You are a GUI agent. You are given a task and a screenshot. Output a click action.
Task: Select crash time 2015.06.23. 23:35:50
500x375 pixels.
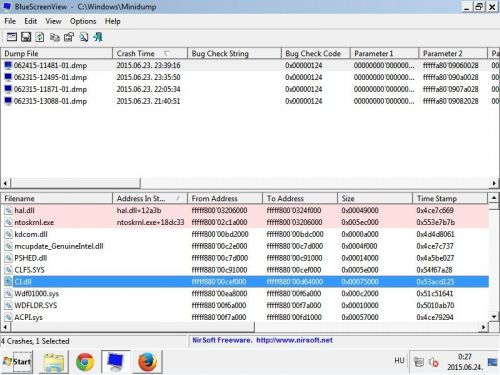(149, 77)
